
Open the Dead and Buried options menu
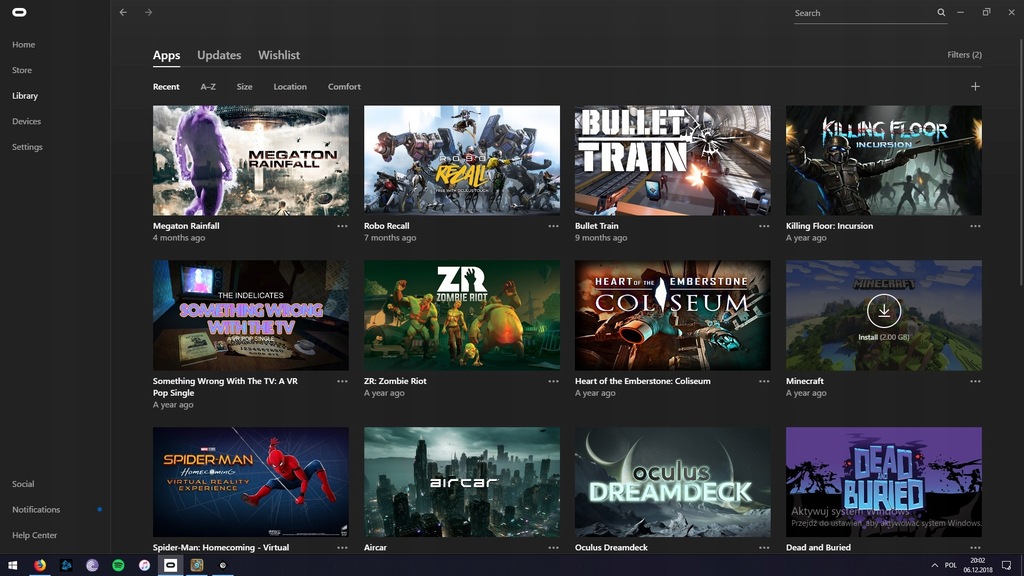tap(975, 548)
